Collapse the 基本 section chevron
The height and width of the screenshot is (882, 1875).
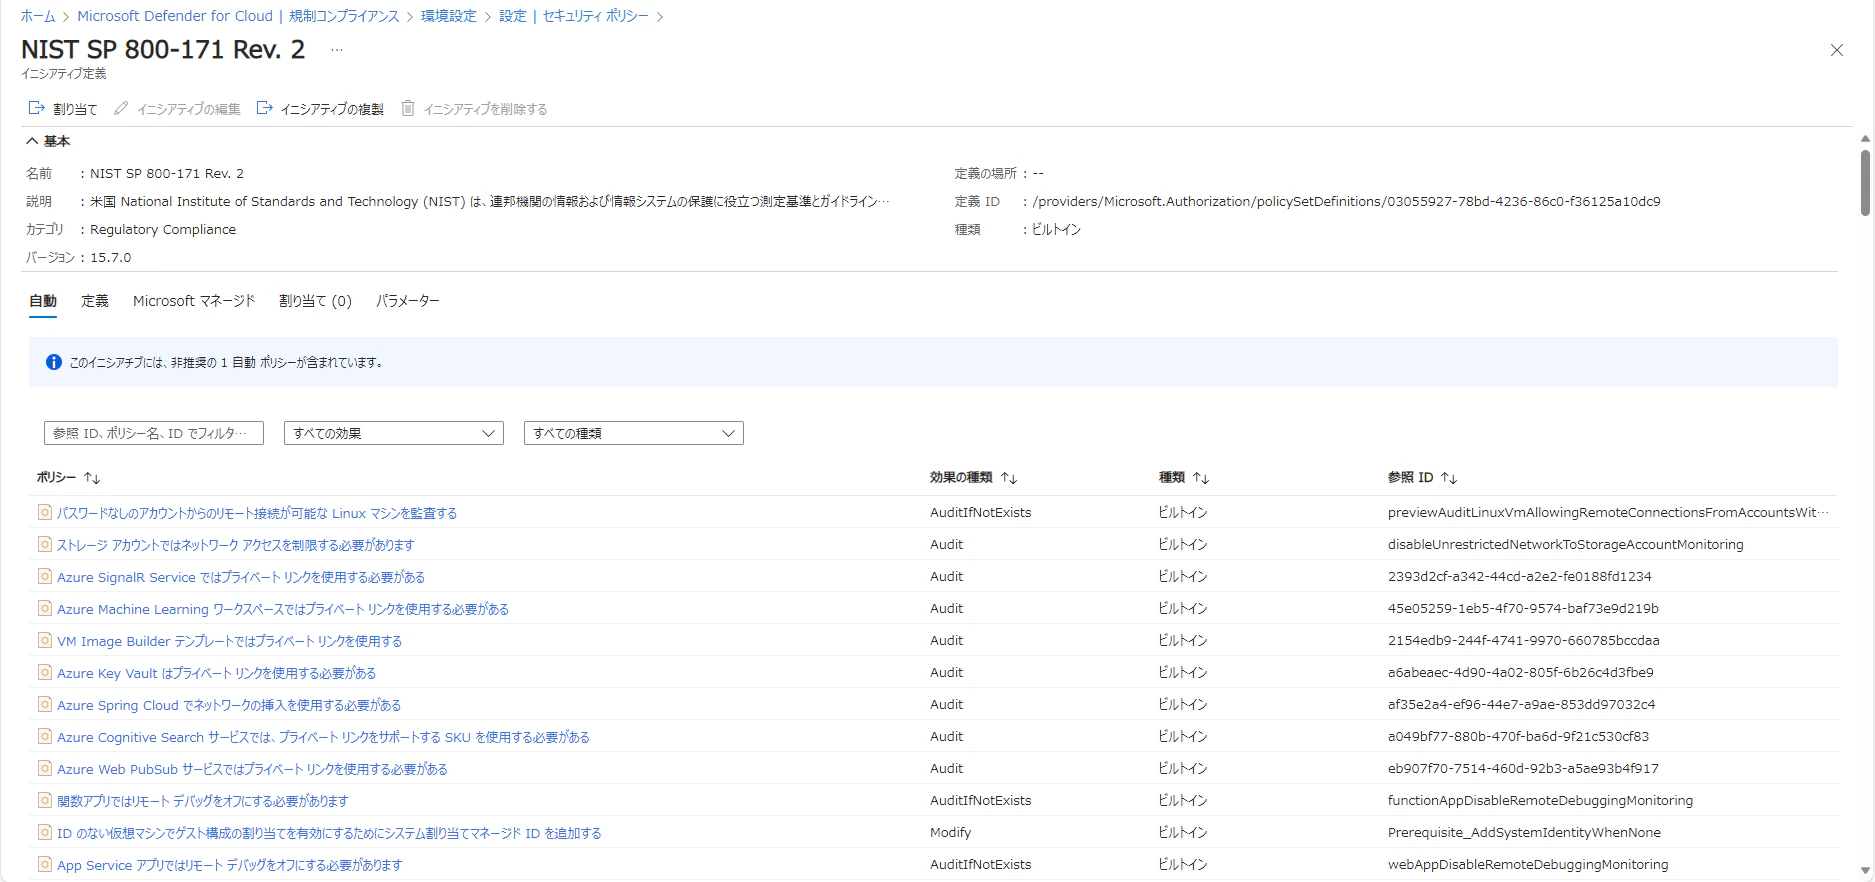(x=32, y=141)
